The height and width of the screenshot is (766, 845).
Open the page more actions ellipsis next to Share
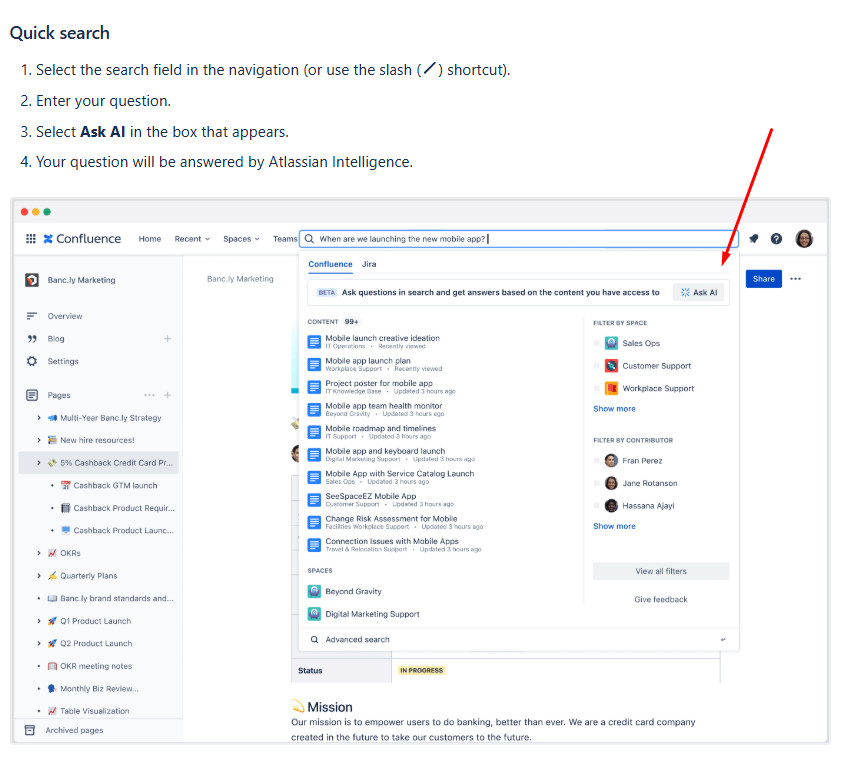[795, 279]
